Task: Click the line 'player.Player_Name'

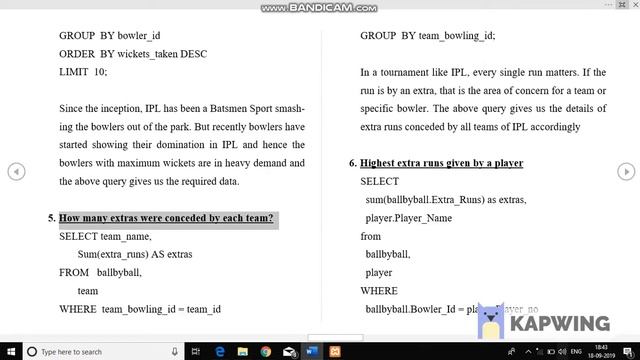Action: coord(409,218)
